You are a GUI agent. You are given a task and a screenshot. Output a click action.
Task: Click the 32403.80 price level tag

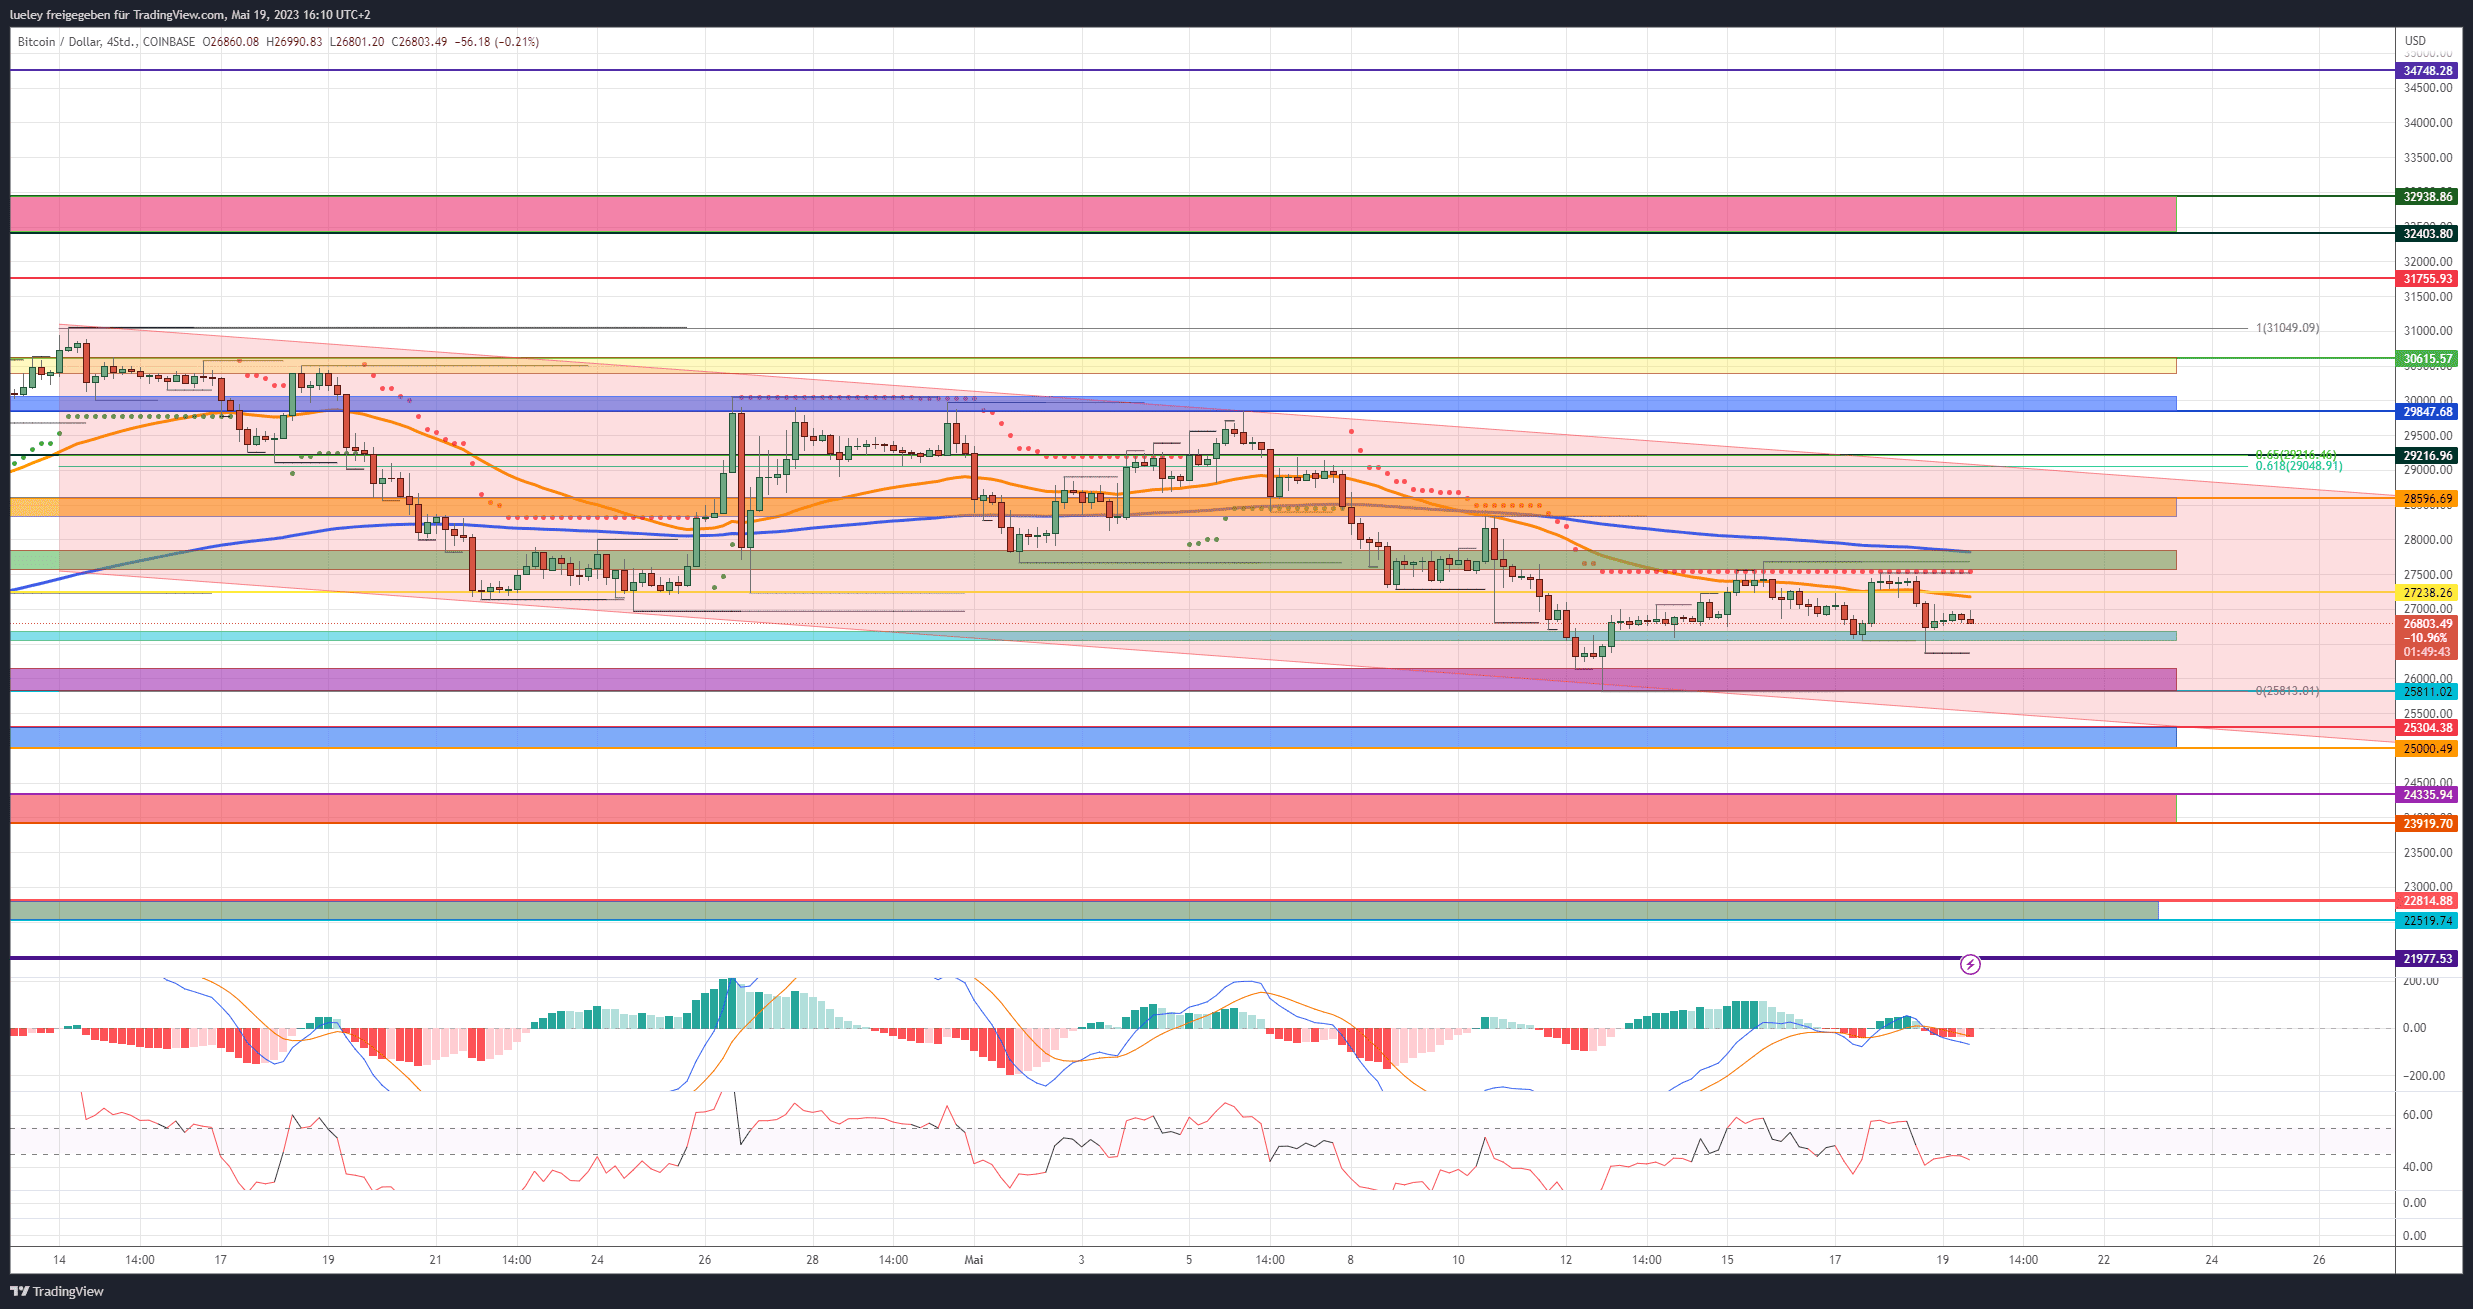2428,234
